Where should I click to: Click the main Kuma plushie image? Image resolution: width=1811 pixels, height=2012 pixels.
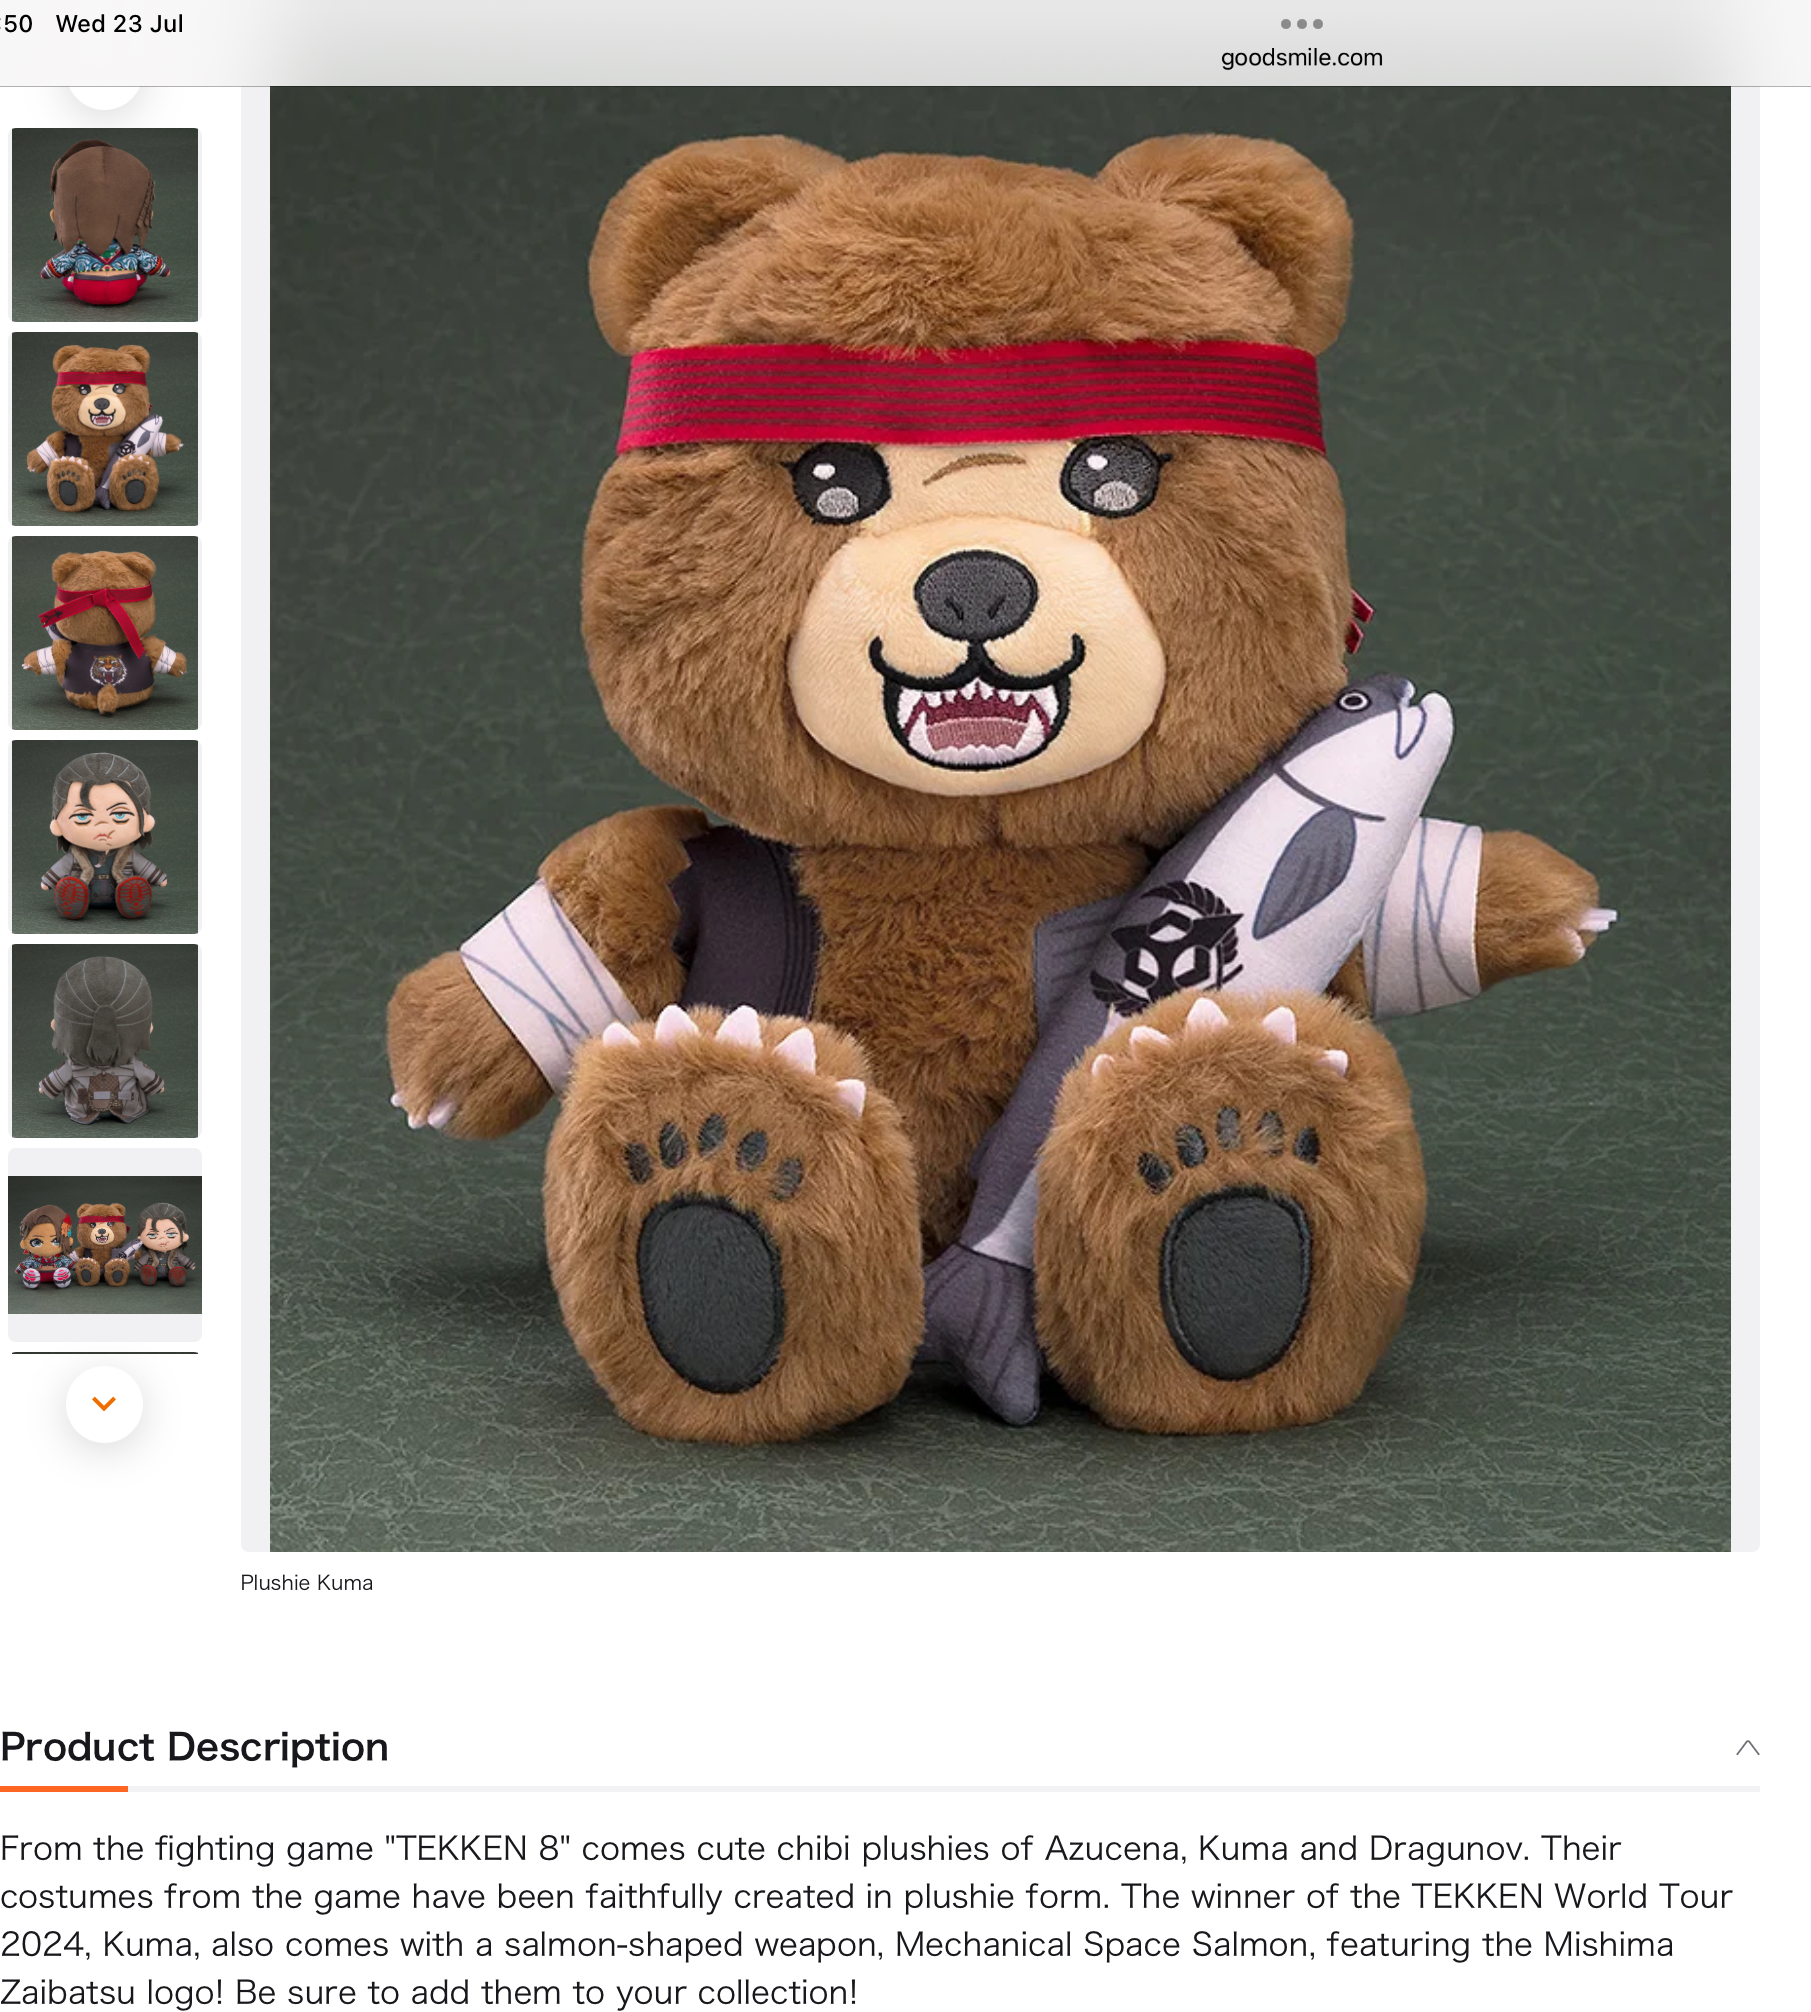pyautogui.click(x=1000, y=819)
